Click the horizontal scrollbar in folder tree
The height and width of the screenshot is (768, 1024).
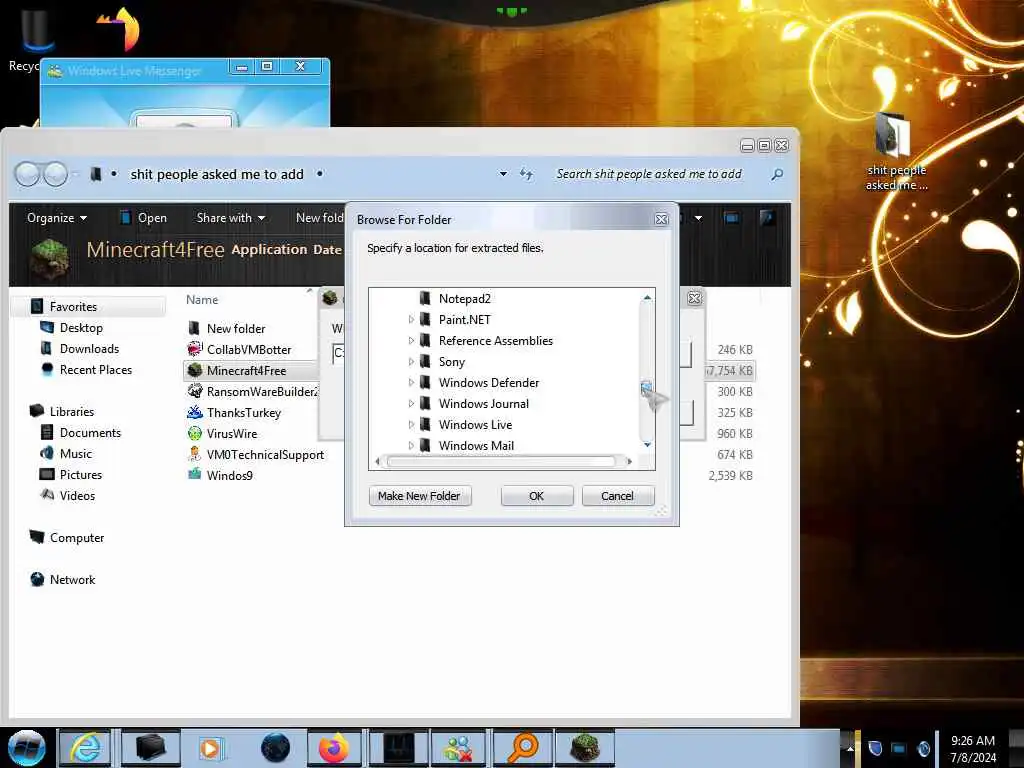(x=501, y=462)
